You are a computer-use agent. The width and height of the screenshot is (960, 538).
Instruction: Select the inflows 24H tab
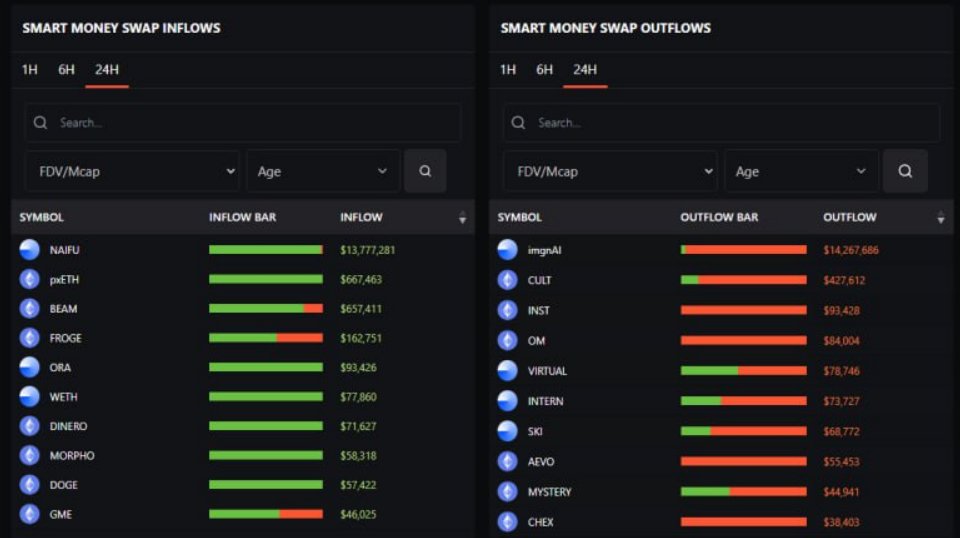tap(107, 70)
